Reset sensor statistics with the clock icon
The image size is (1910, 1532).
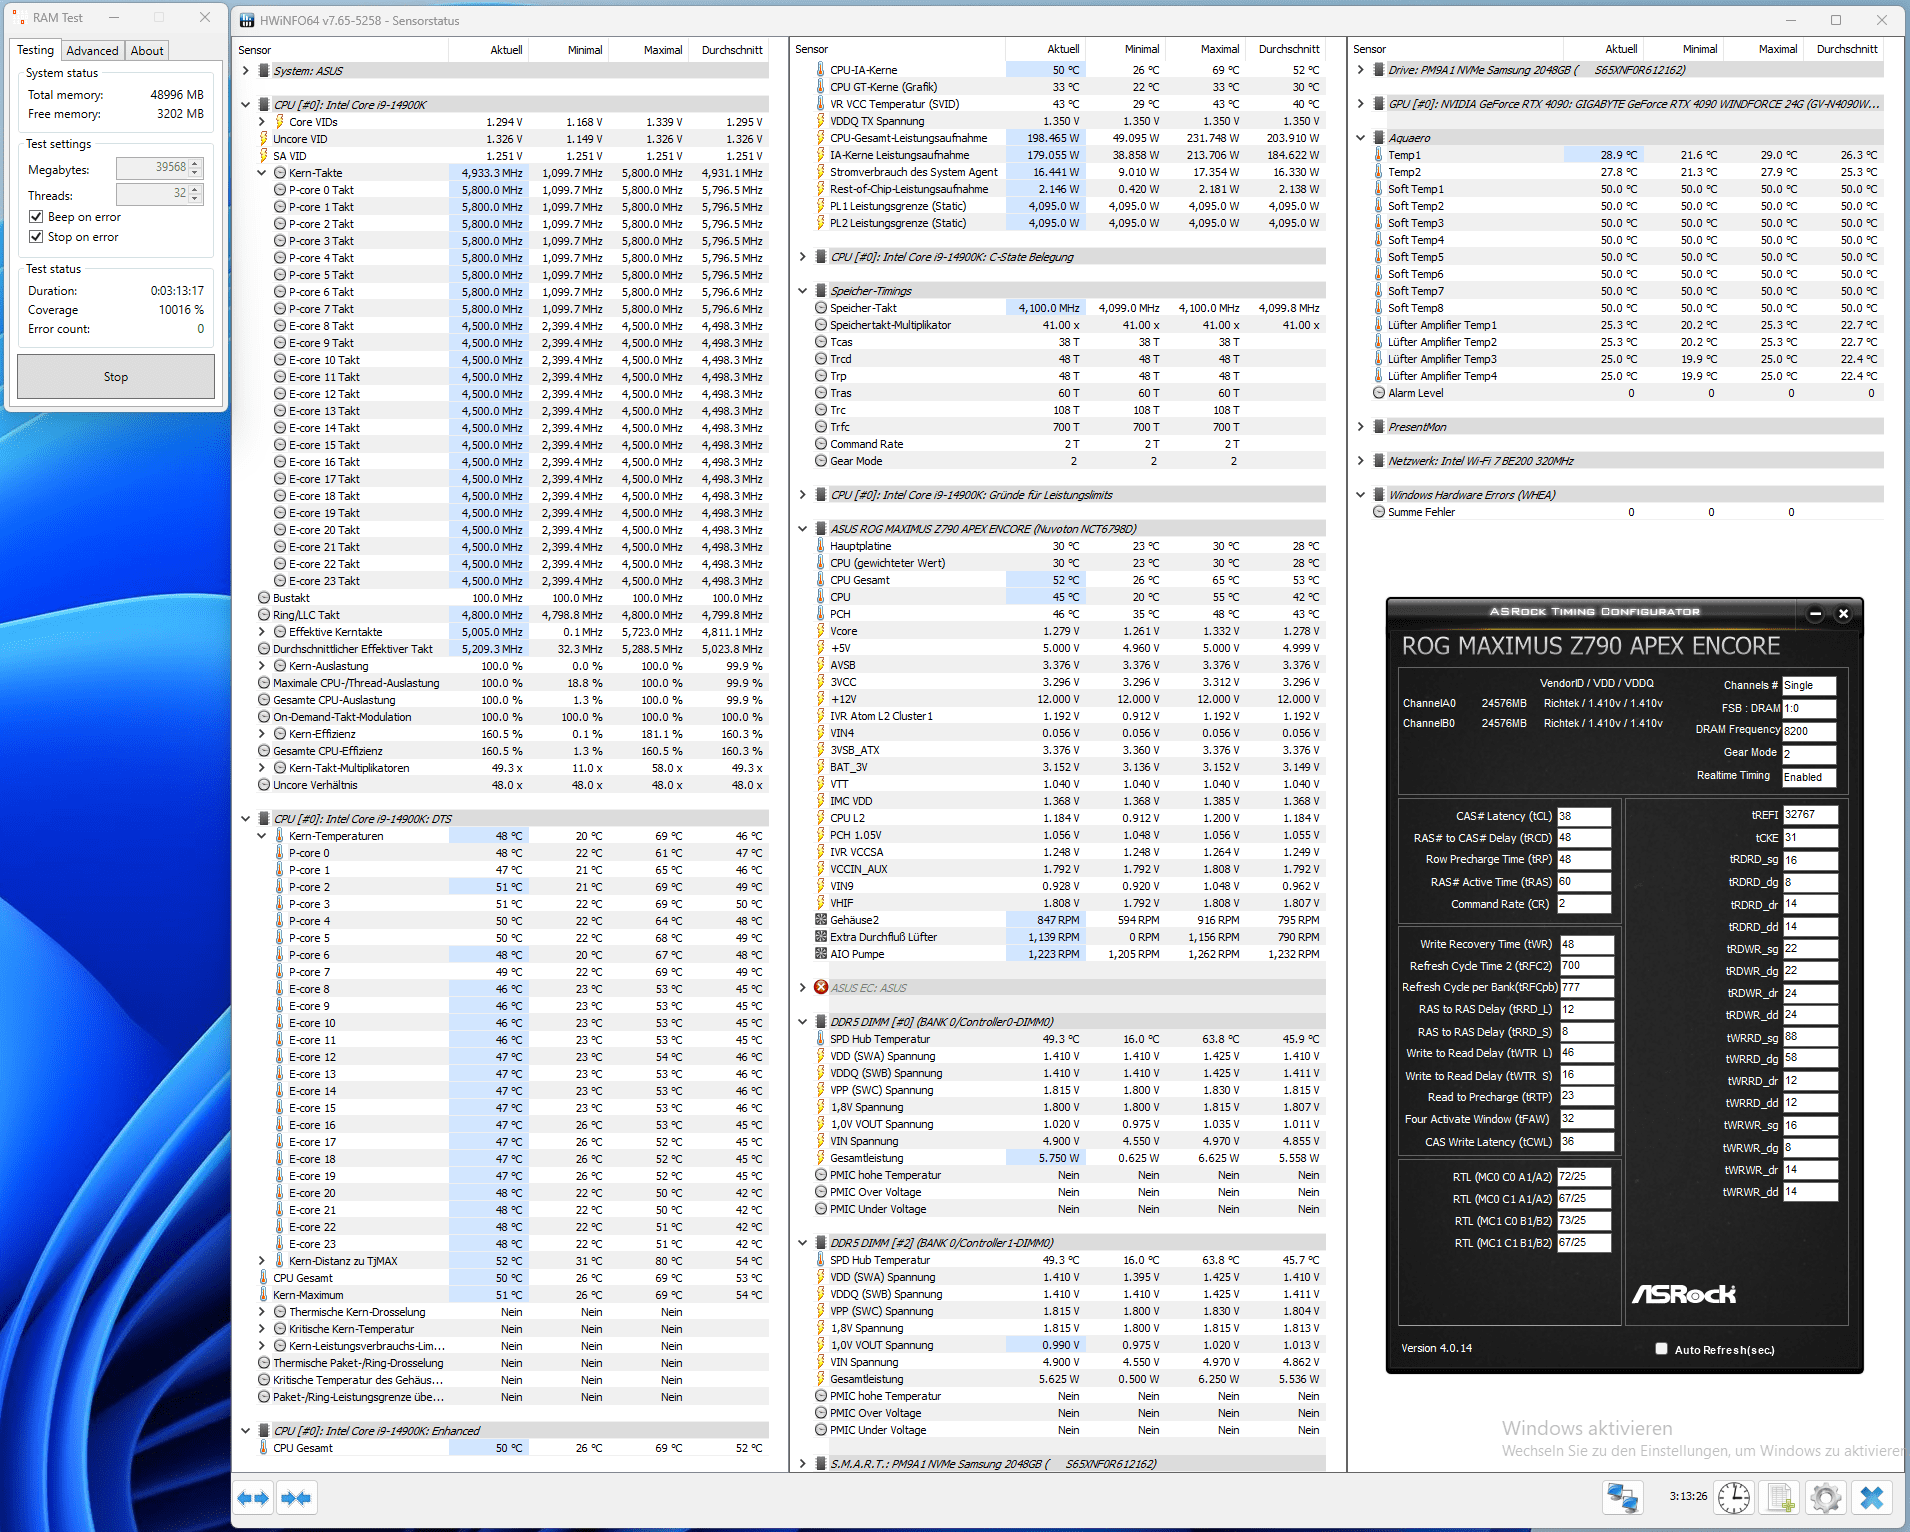click(1734, 1498)
